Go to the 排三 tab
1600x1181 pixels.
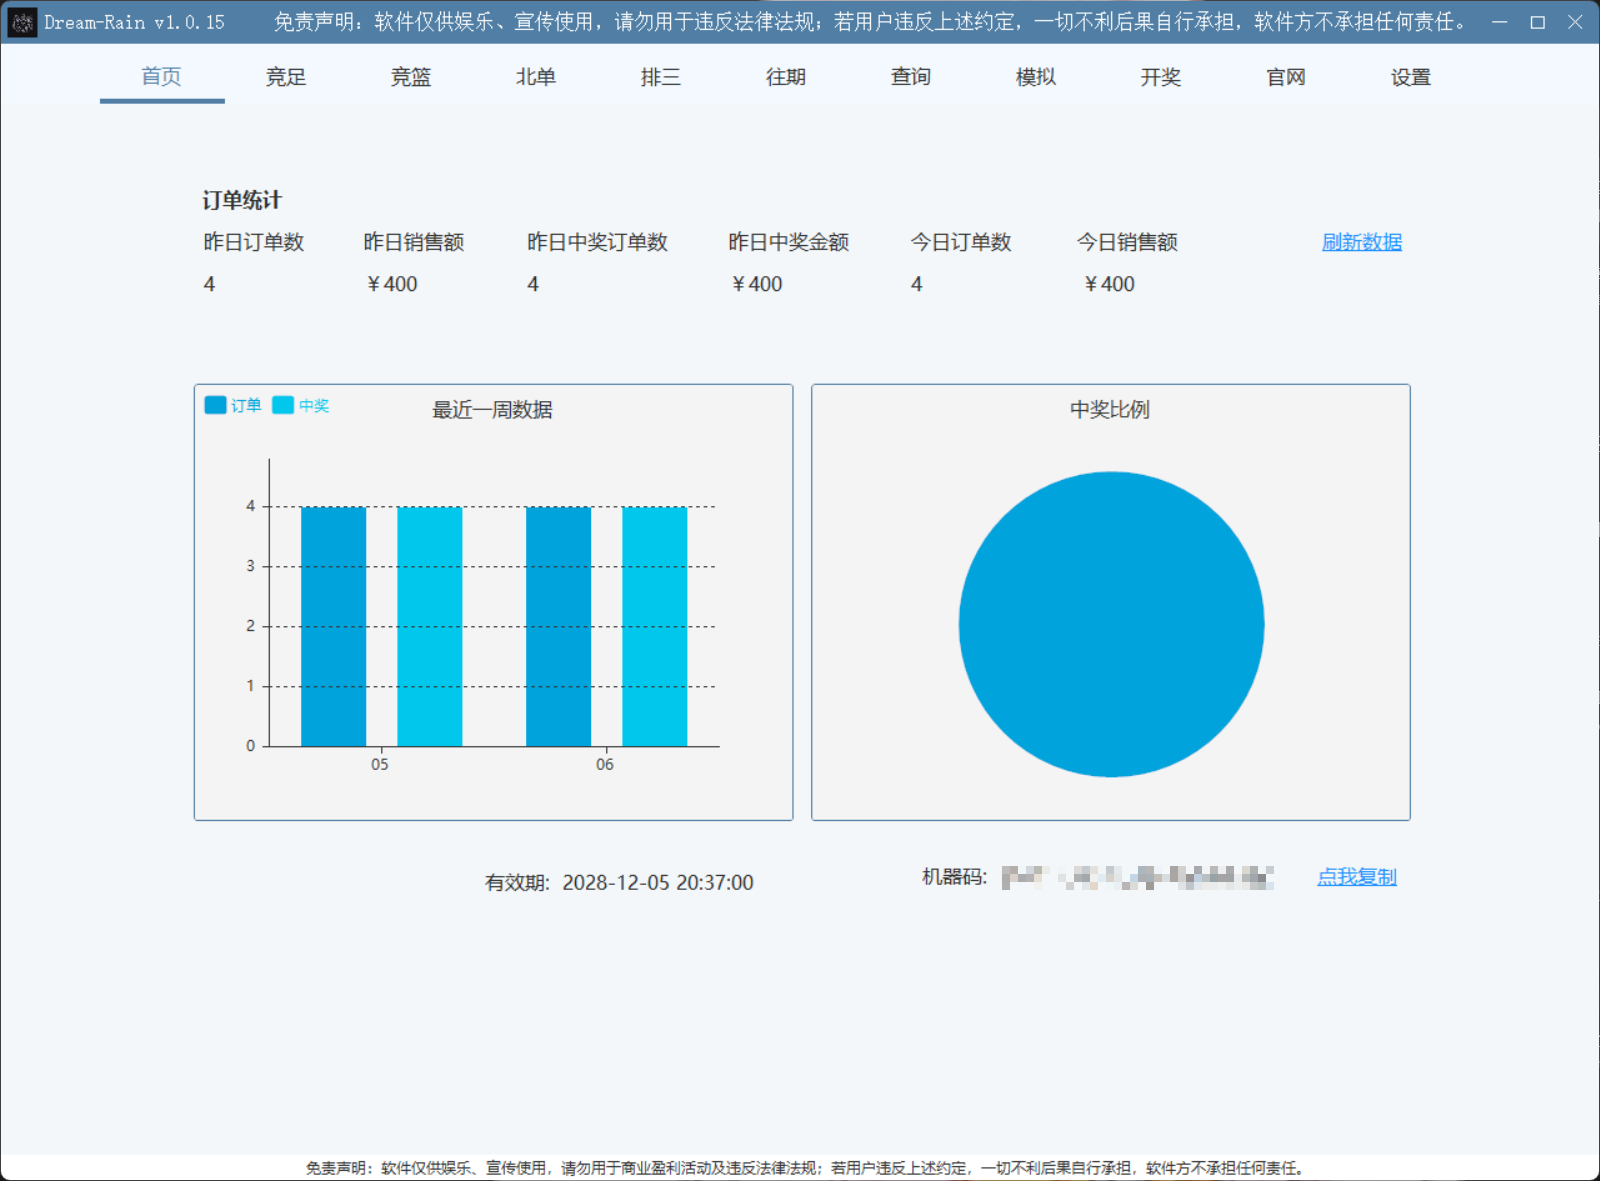[x=661, y=77]
